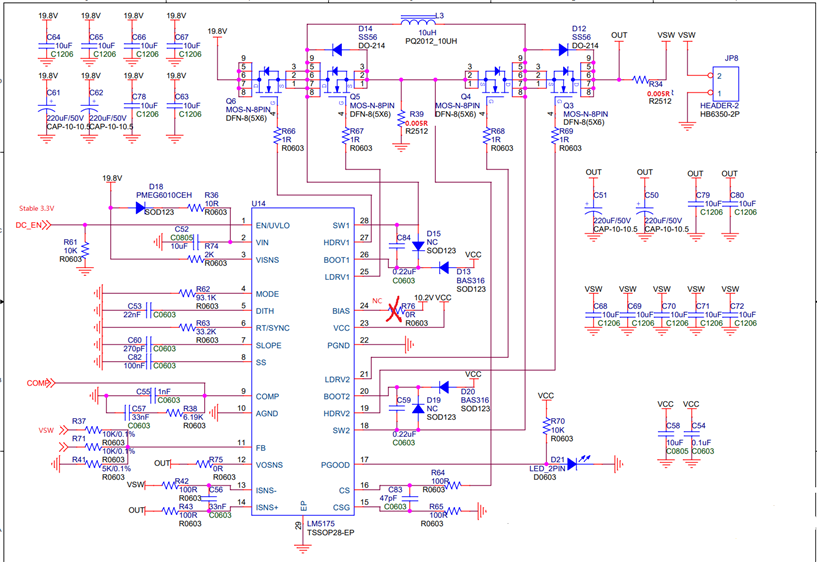Image resolution: width=817 pixels, height=562 pixels.
Task: Click the R34 current-sense resistor symbol
Action: 640,80
